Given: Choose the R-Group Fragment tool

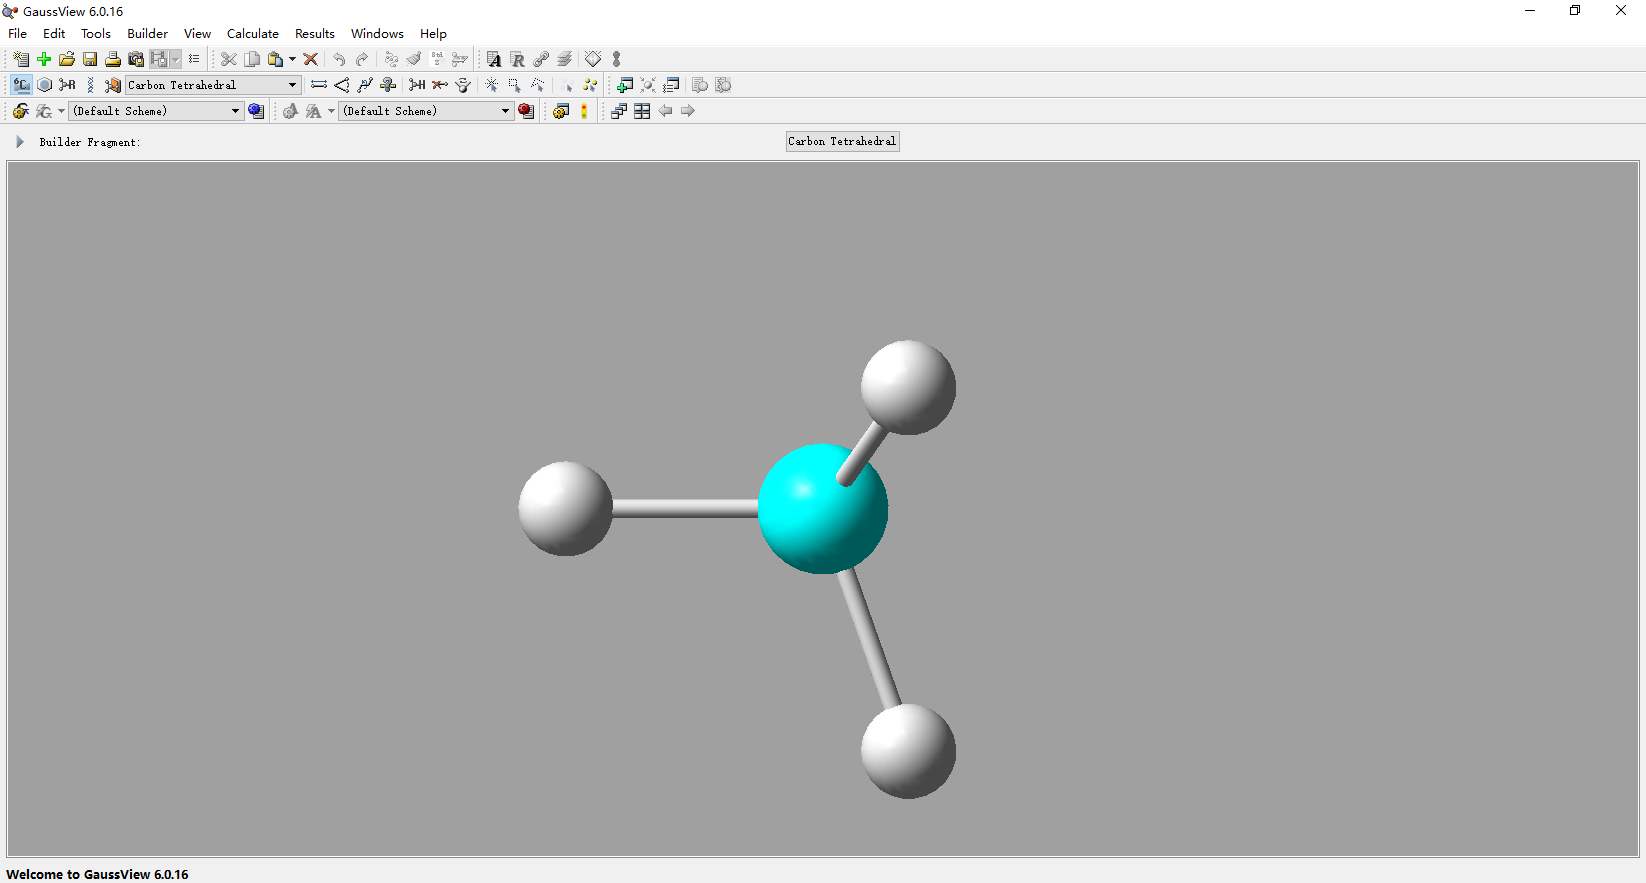Looking at the screenshot, I should click(67, 85).
